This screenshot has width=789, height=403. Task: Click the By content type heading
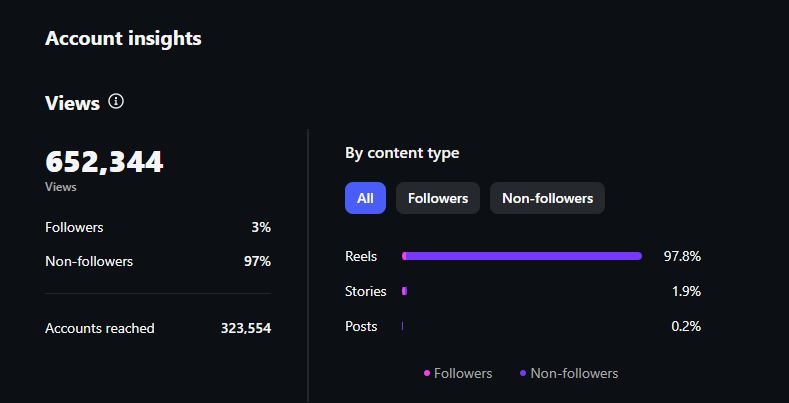402,153
